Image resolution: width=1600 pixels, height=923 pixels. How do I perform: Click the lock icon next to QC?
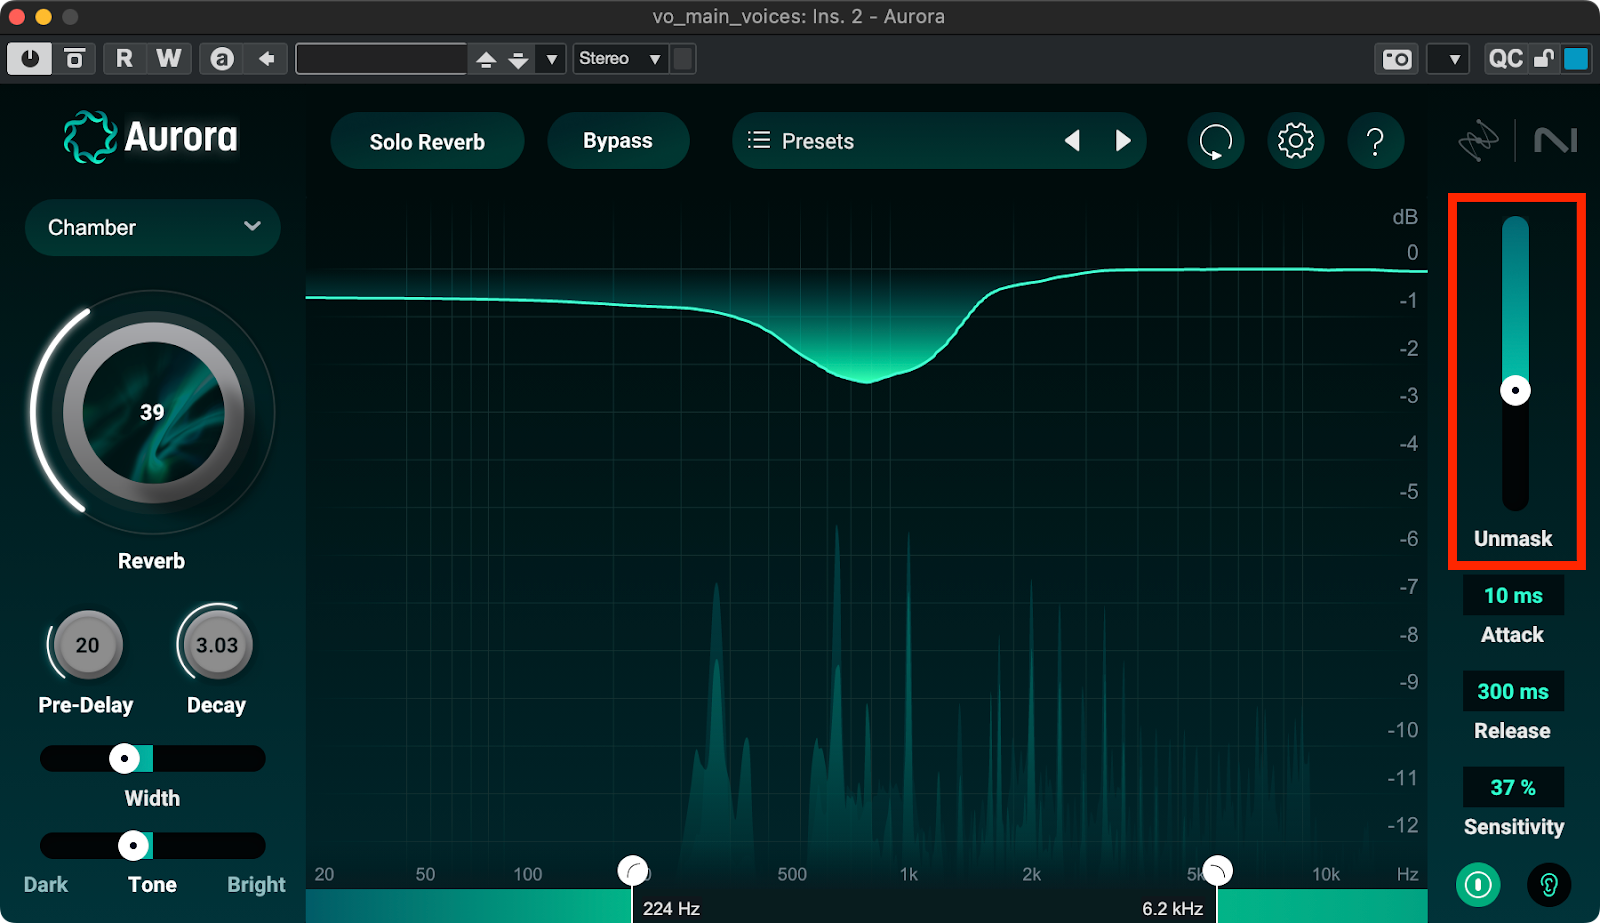click(x=1544, y=59)
